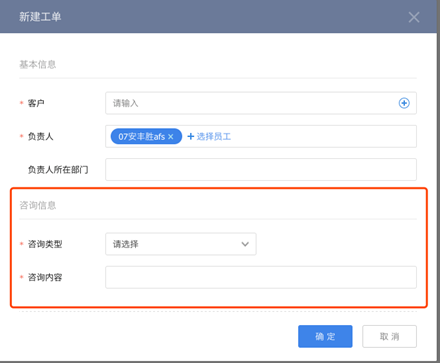Cancel using the 取消 button
This screenshot has height=363, width=440.
389,336
